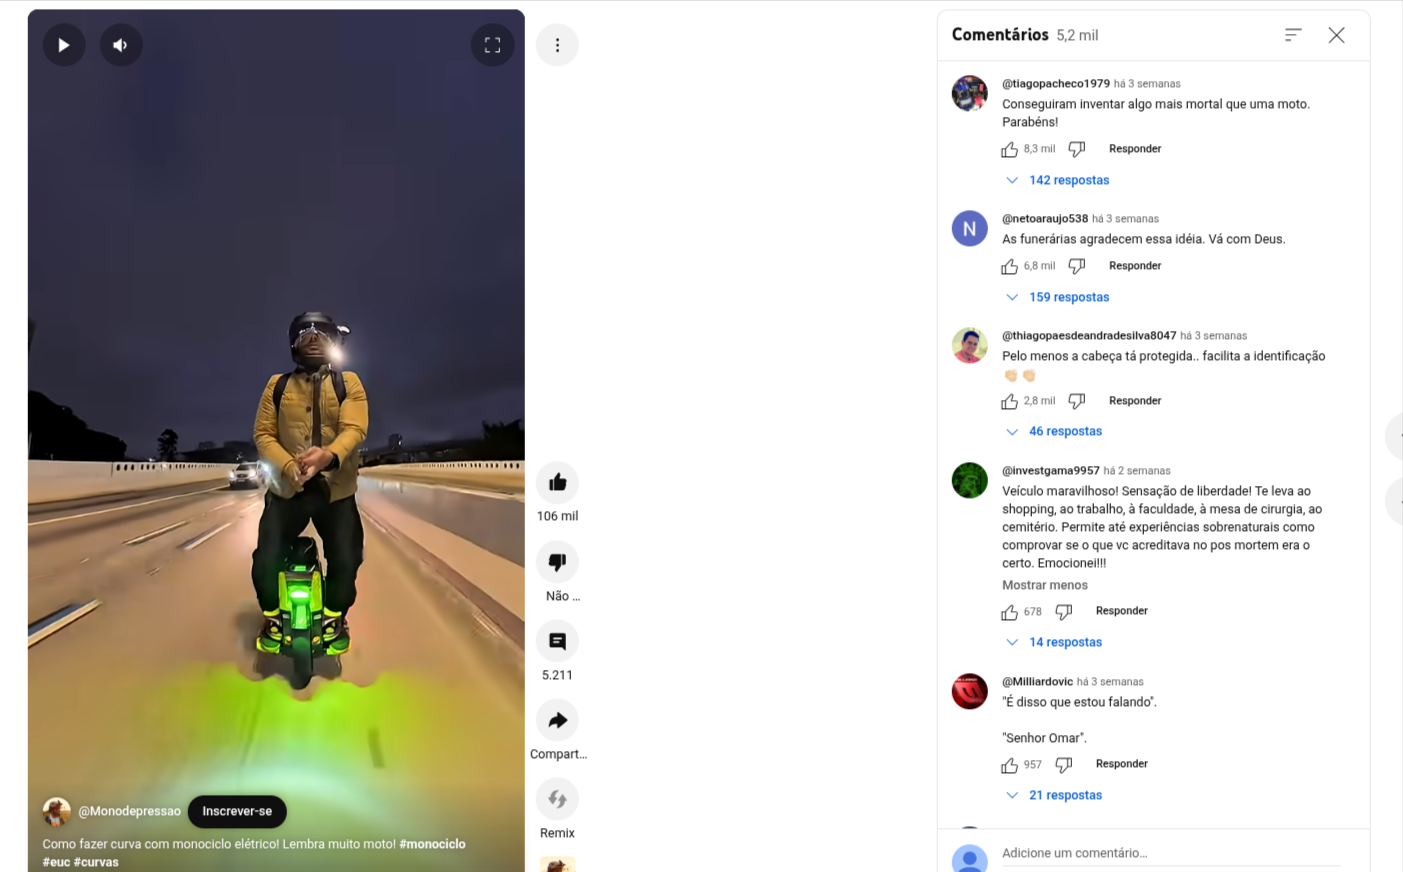This screenshot has width=1403, height=872.
Task: Mute the video volume
Action: coord(121,45)
